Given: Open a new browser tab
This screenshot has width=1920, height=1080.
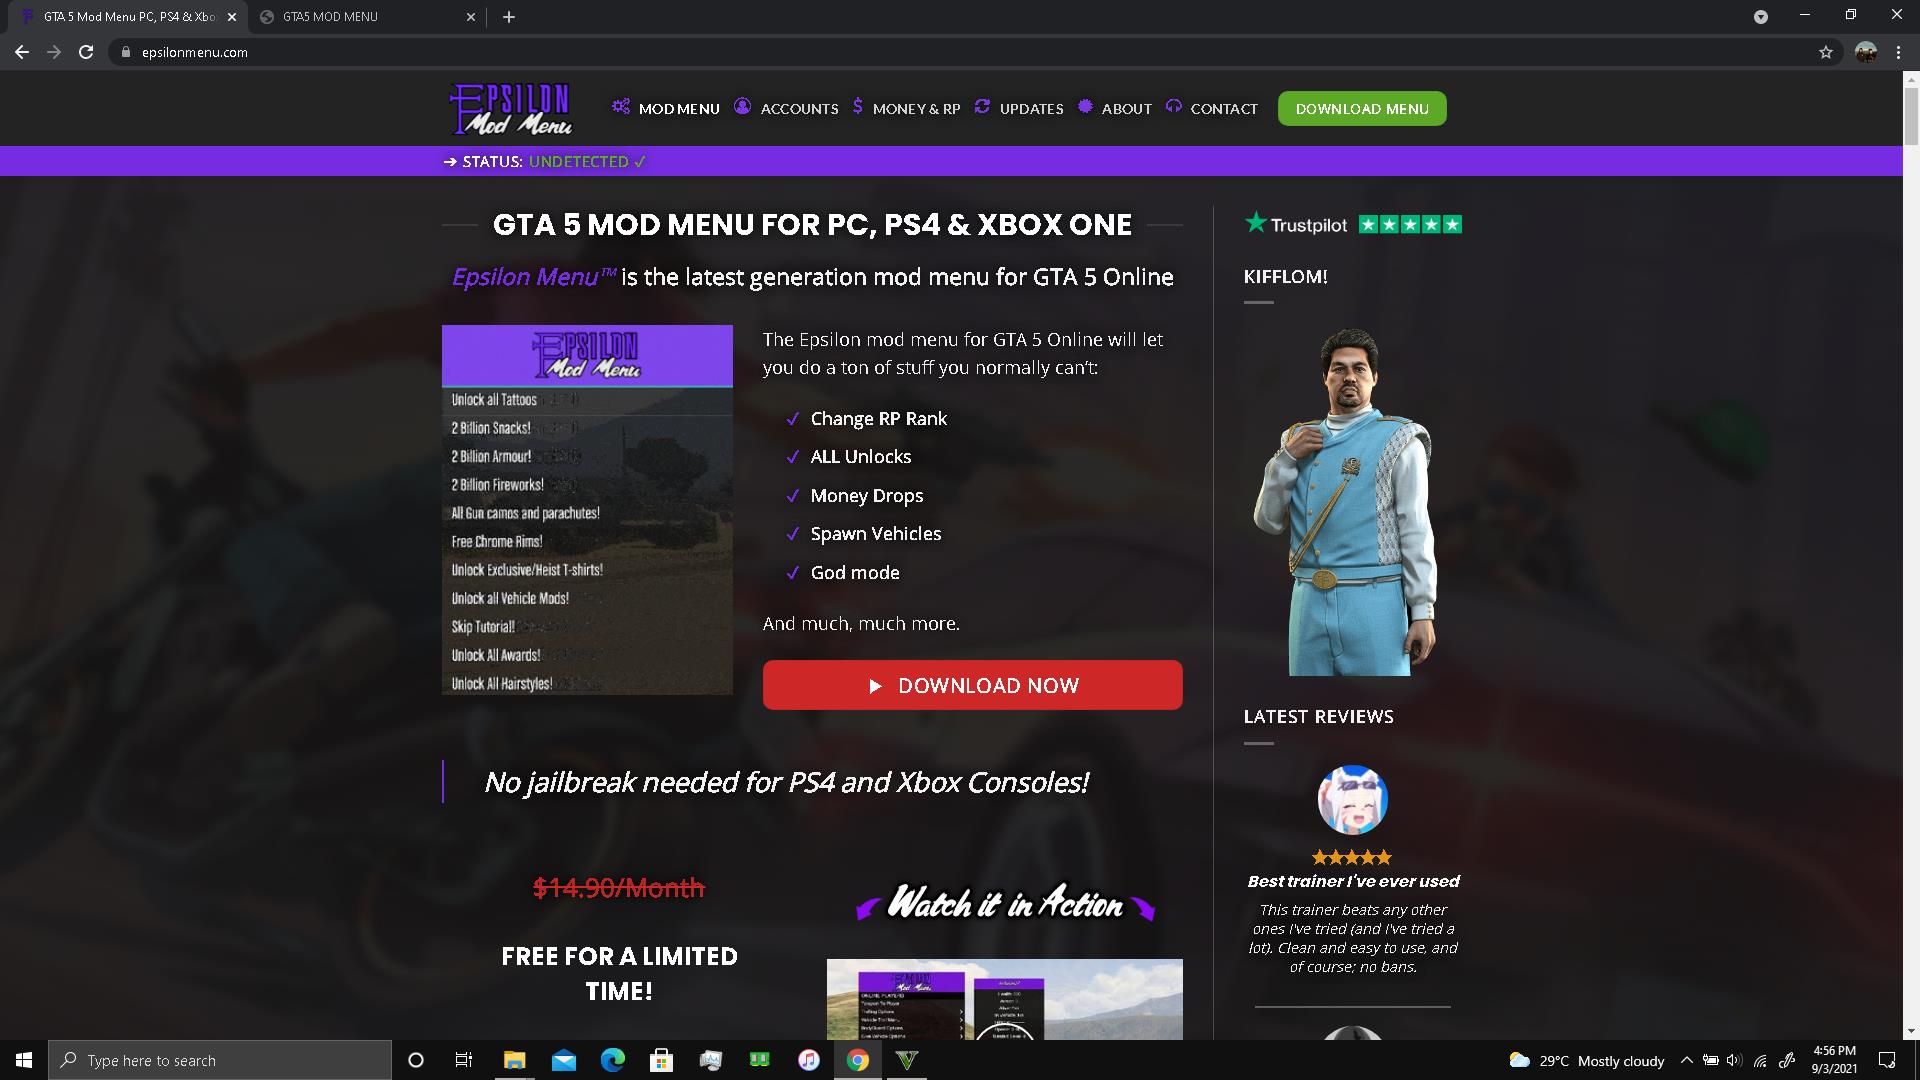Looking at the screenshot, I should [509, 17].
